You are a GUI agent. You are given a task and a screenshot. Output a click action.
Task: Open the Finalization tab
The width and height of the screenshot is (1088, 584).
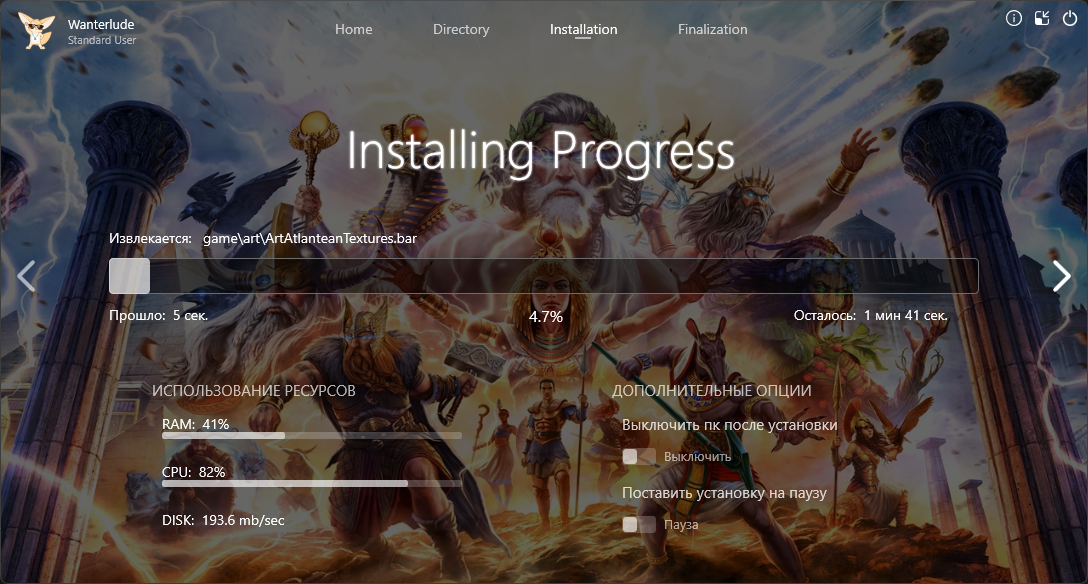coord(712,29)
